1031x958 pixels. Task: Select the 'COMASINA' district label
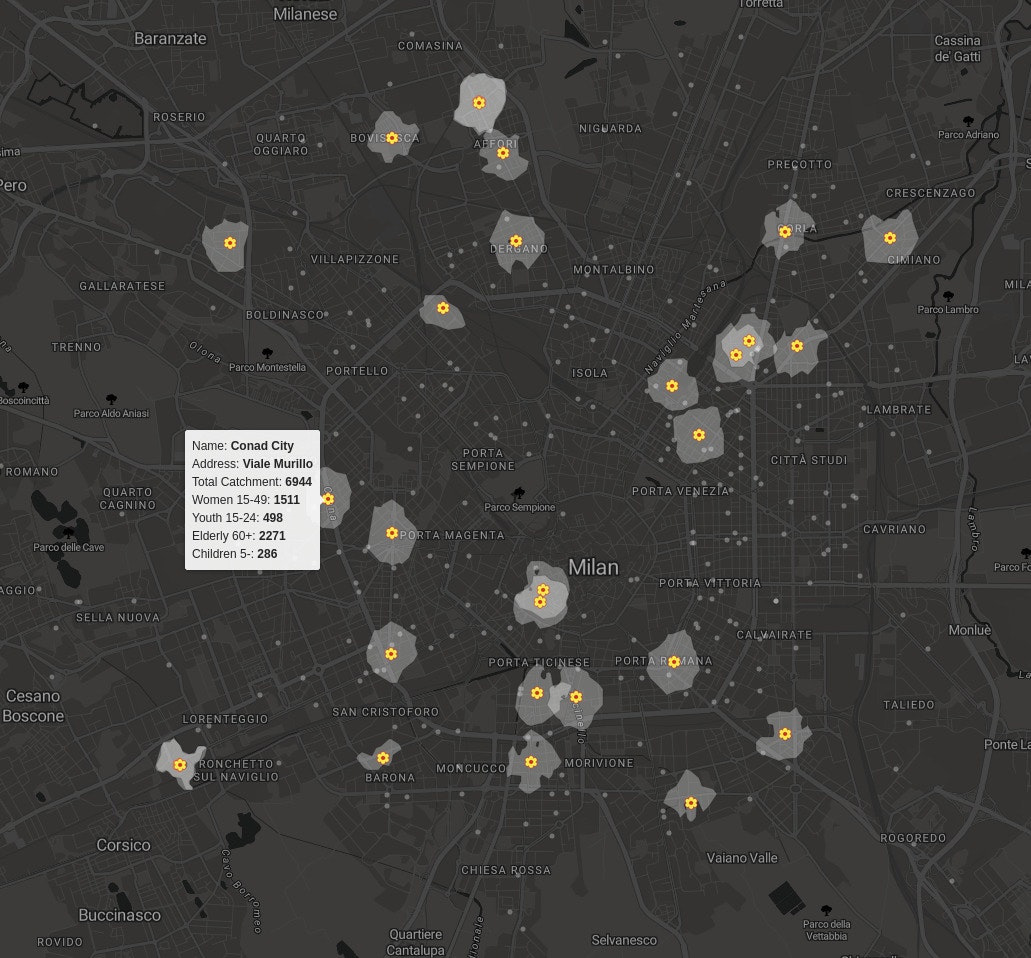coord(430,46)
